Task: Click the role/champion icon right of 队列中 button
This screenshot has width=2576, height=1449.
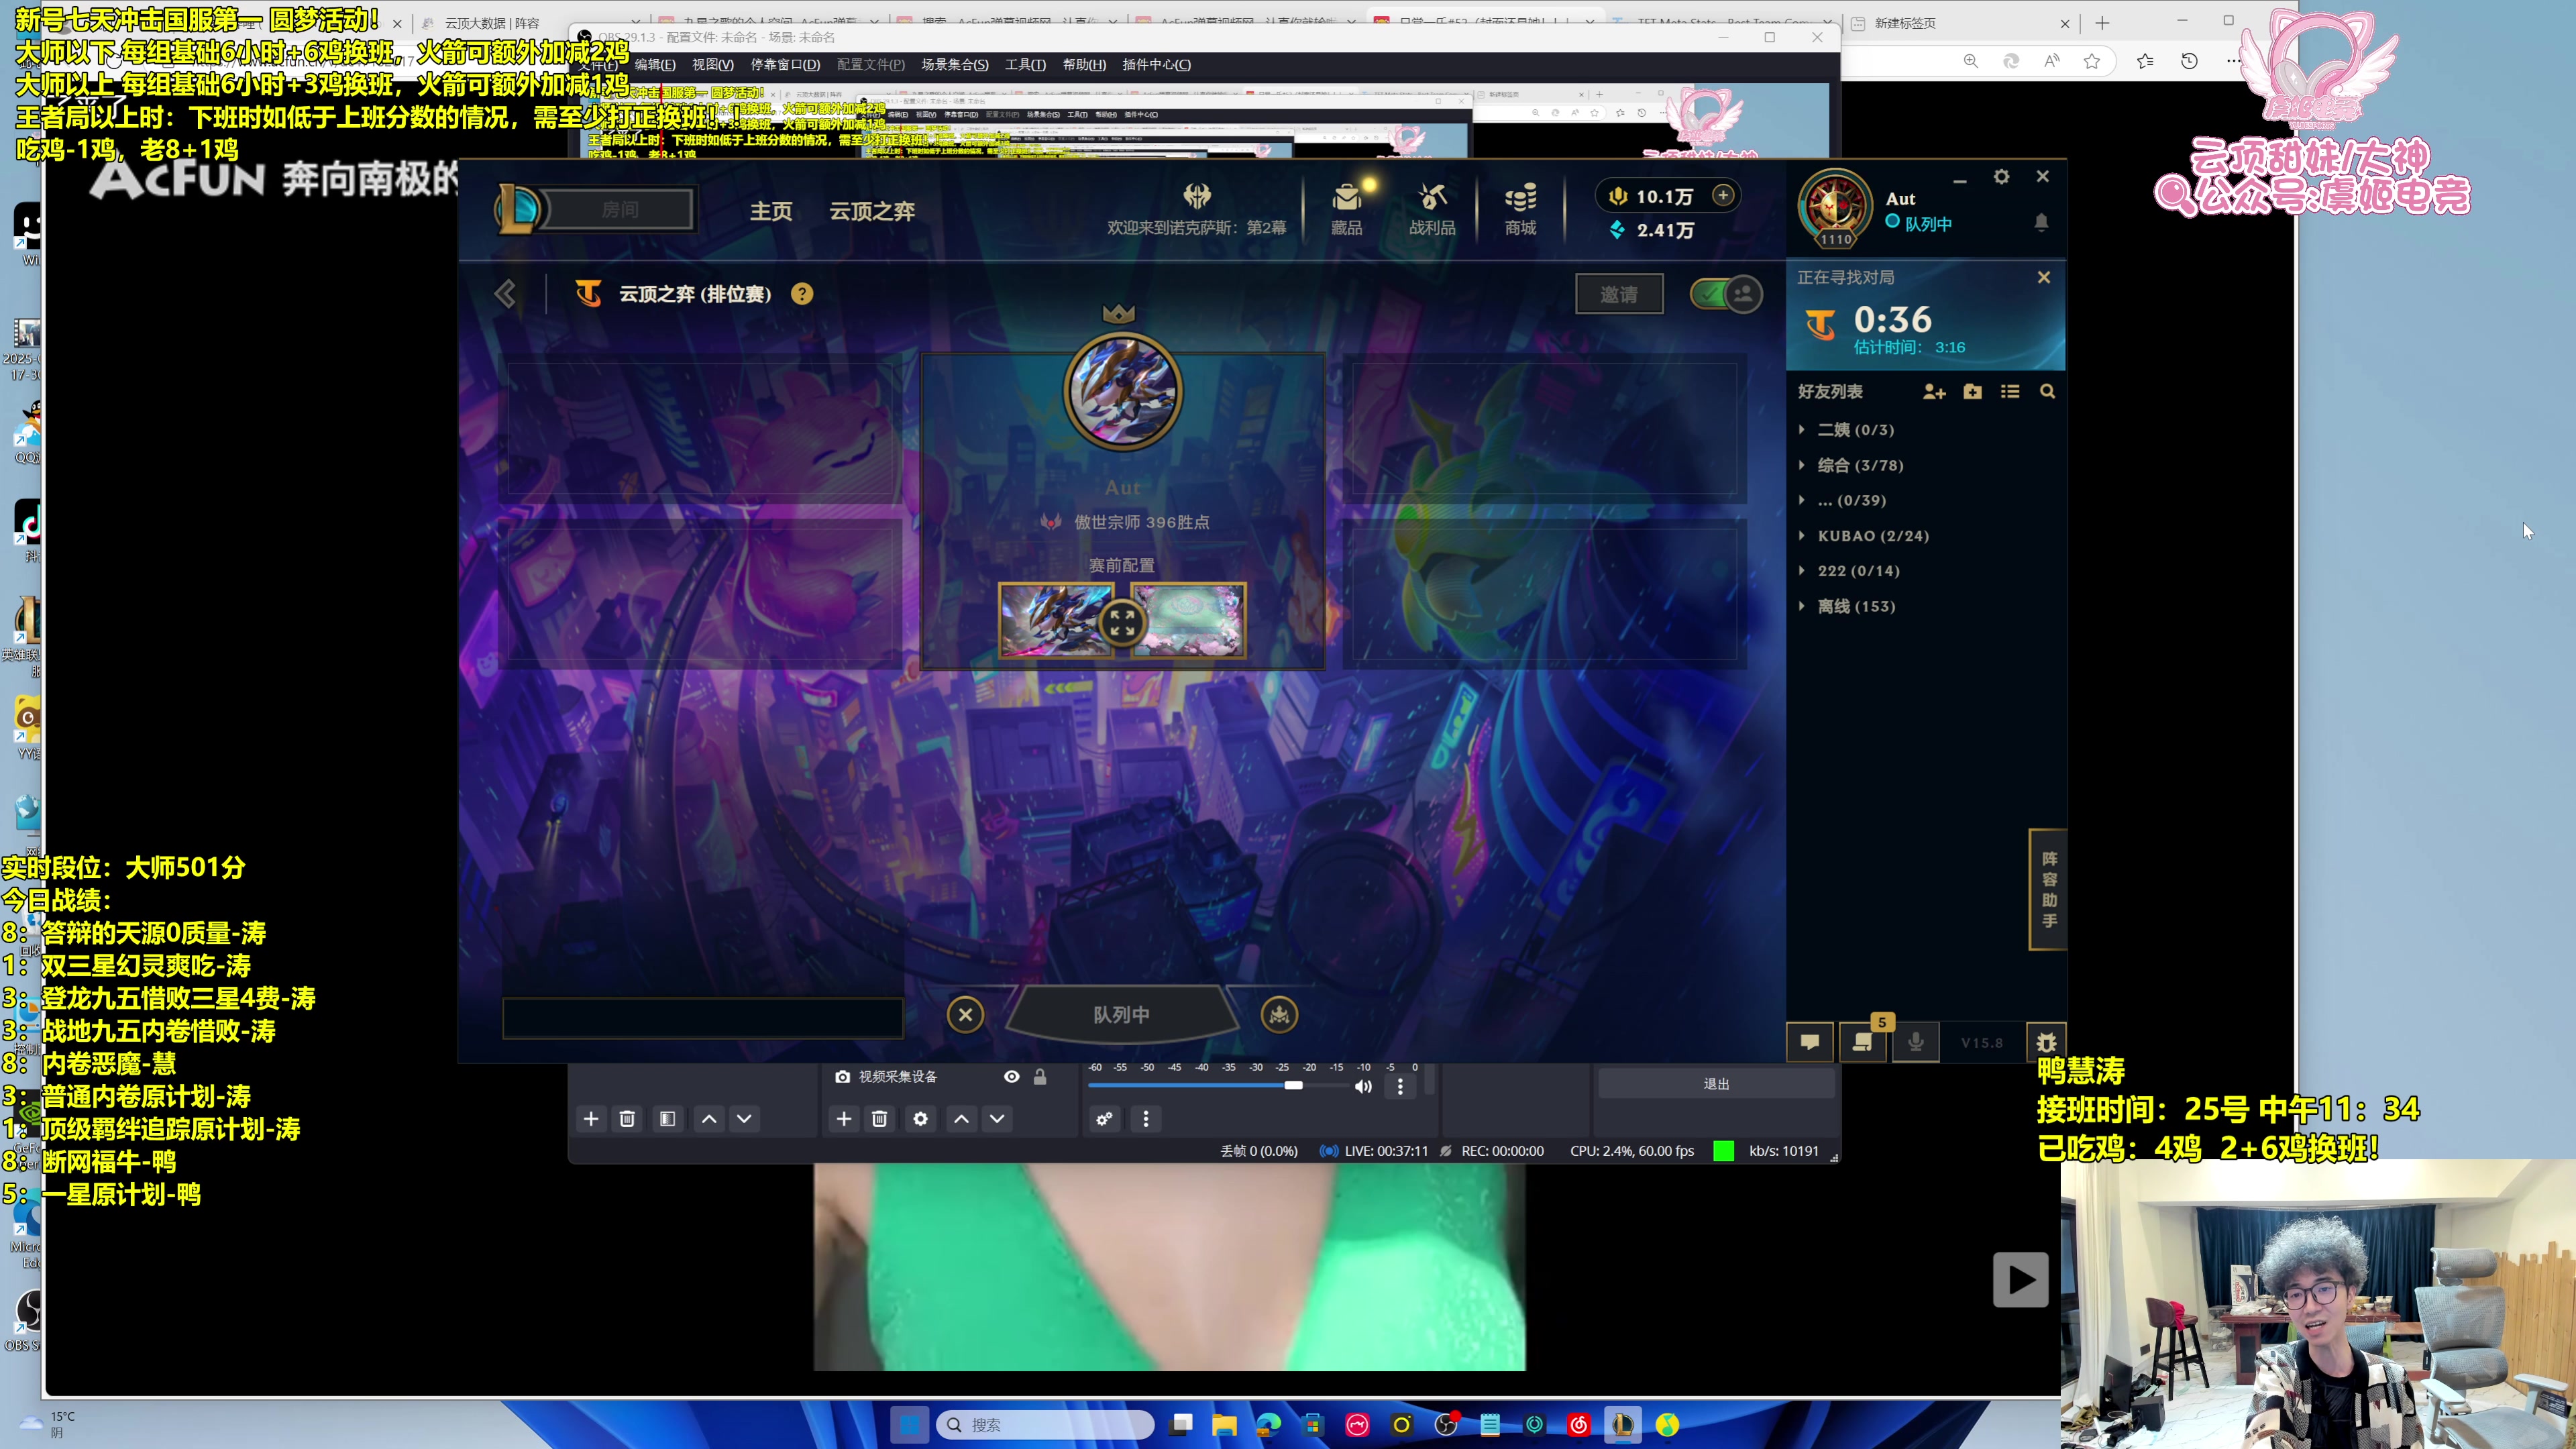Action: click(1279, 1015)
